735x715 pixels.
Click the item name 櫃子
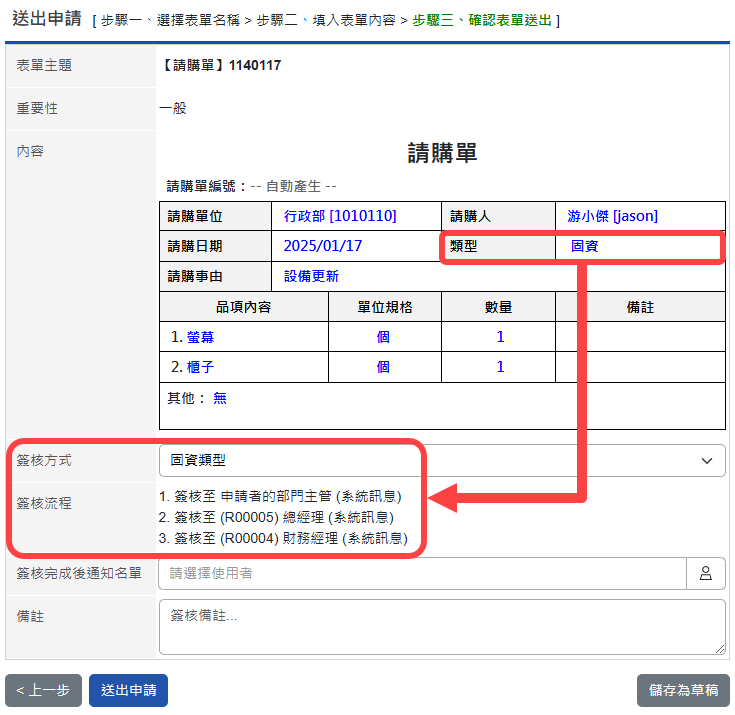pos(200,367)
